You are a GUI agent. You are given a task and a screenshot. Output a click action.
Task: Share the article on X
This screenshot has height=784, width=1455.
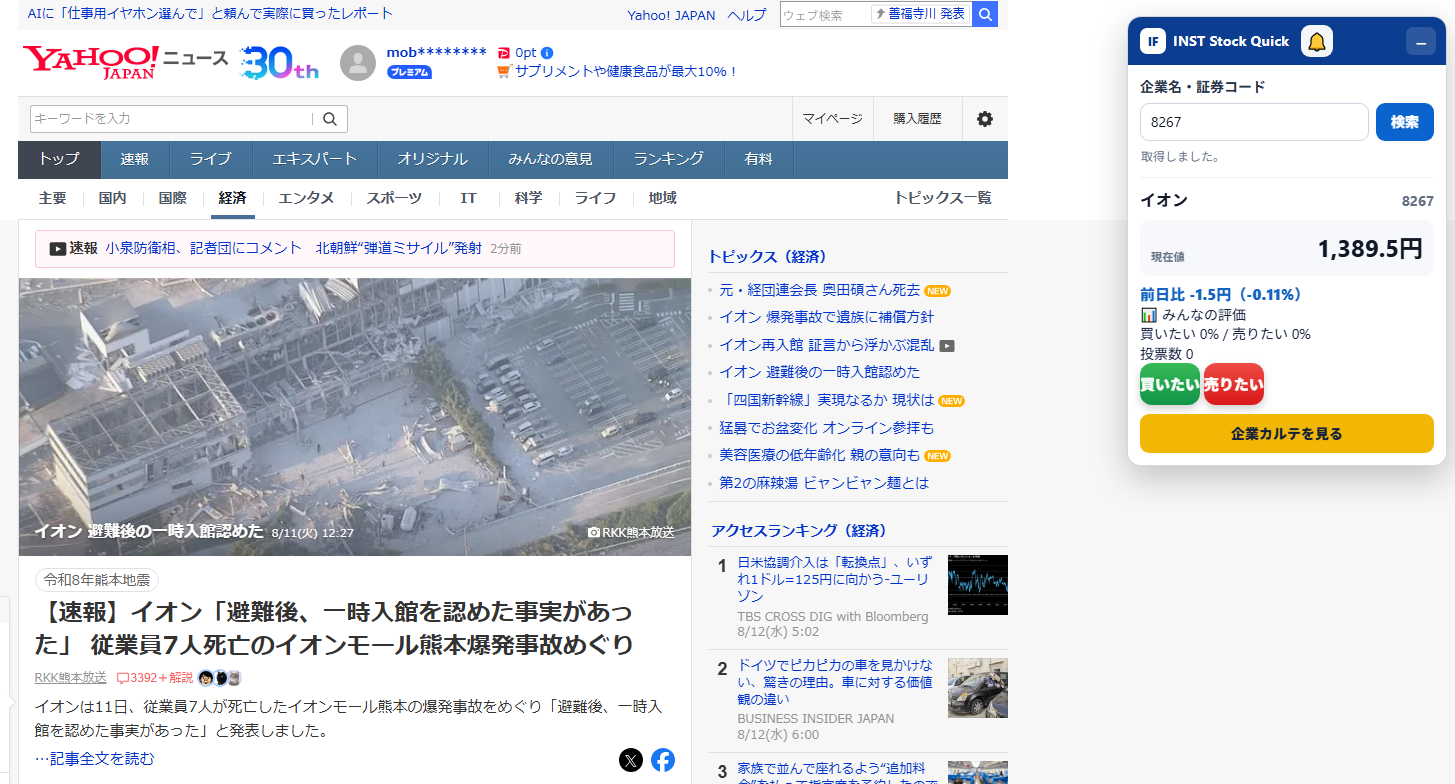pos(631,760)
